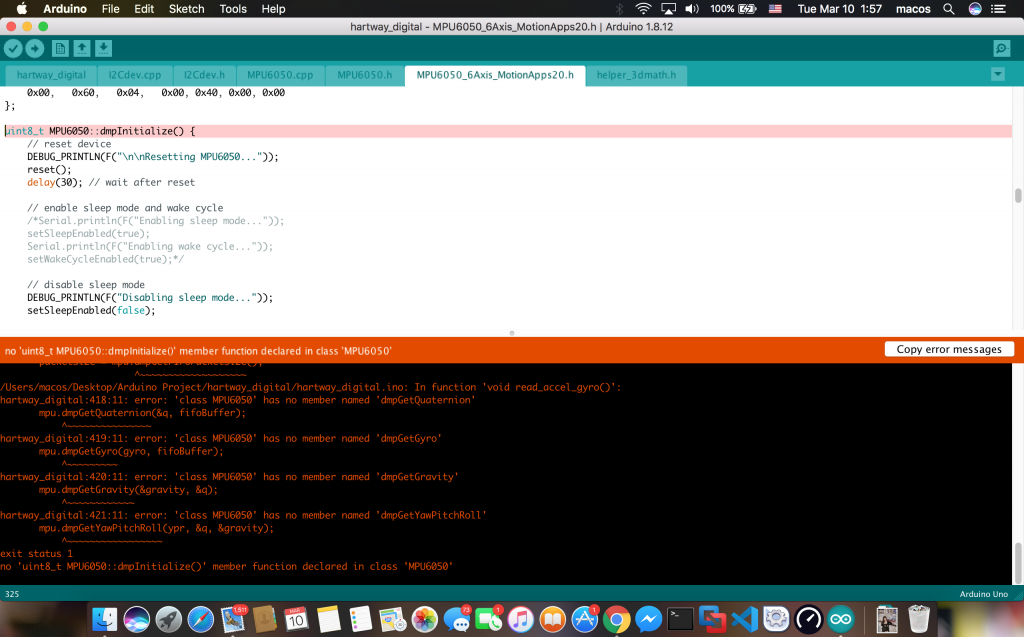Click the 'reset();' code line
Viewport: 1024px width, 637px height.
(49, 169)
